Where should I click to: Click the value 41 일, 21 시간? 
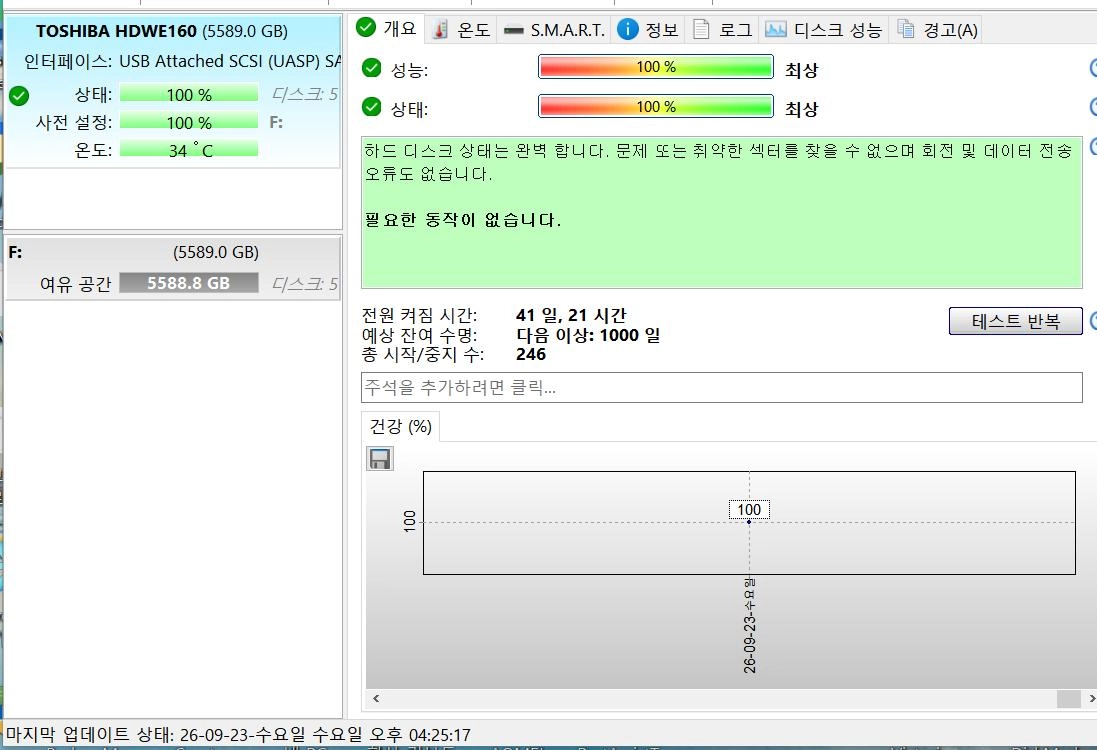(571, 316)
